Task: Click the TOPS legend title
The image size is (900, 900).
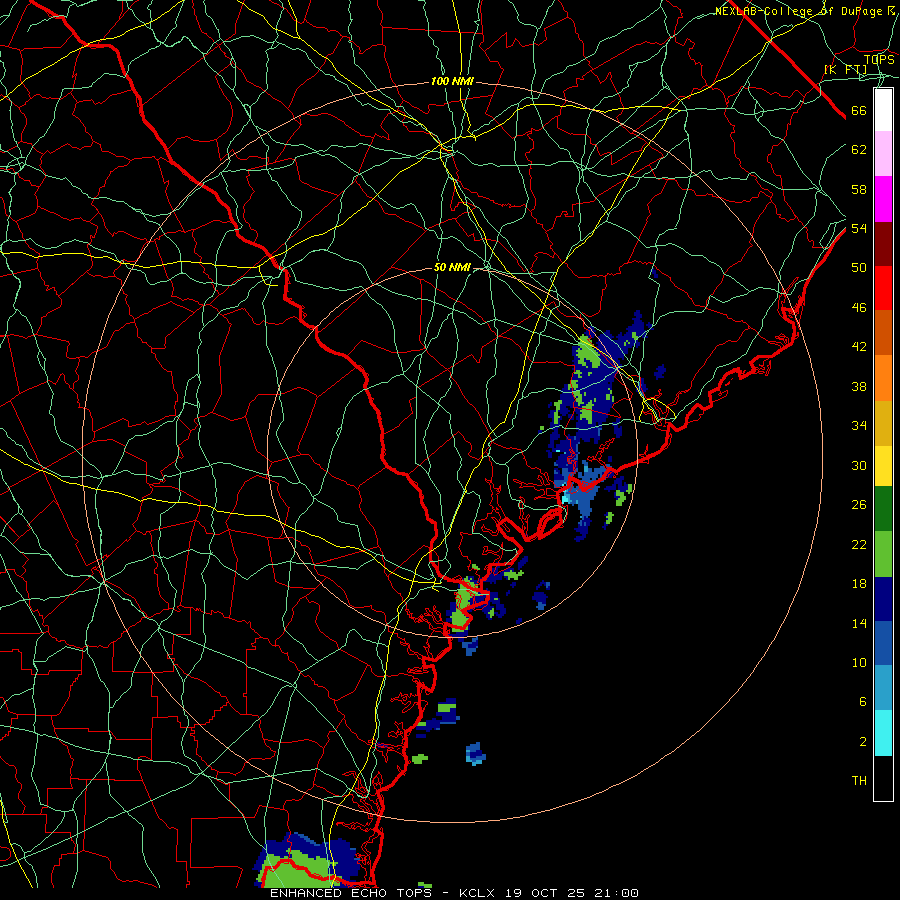Action: pos(879,59)
